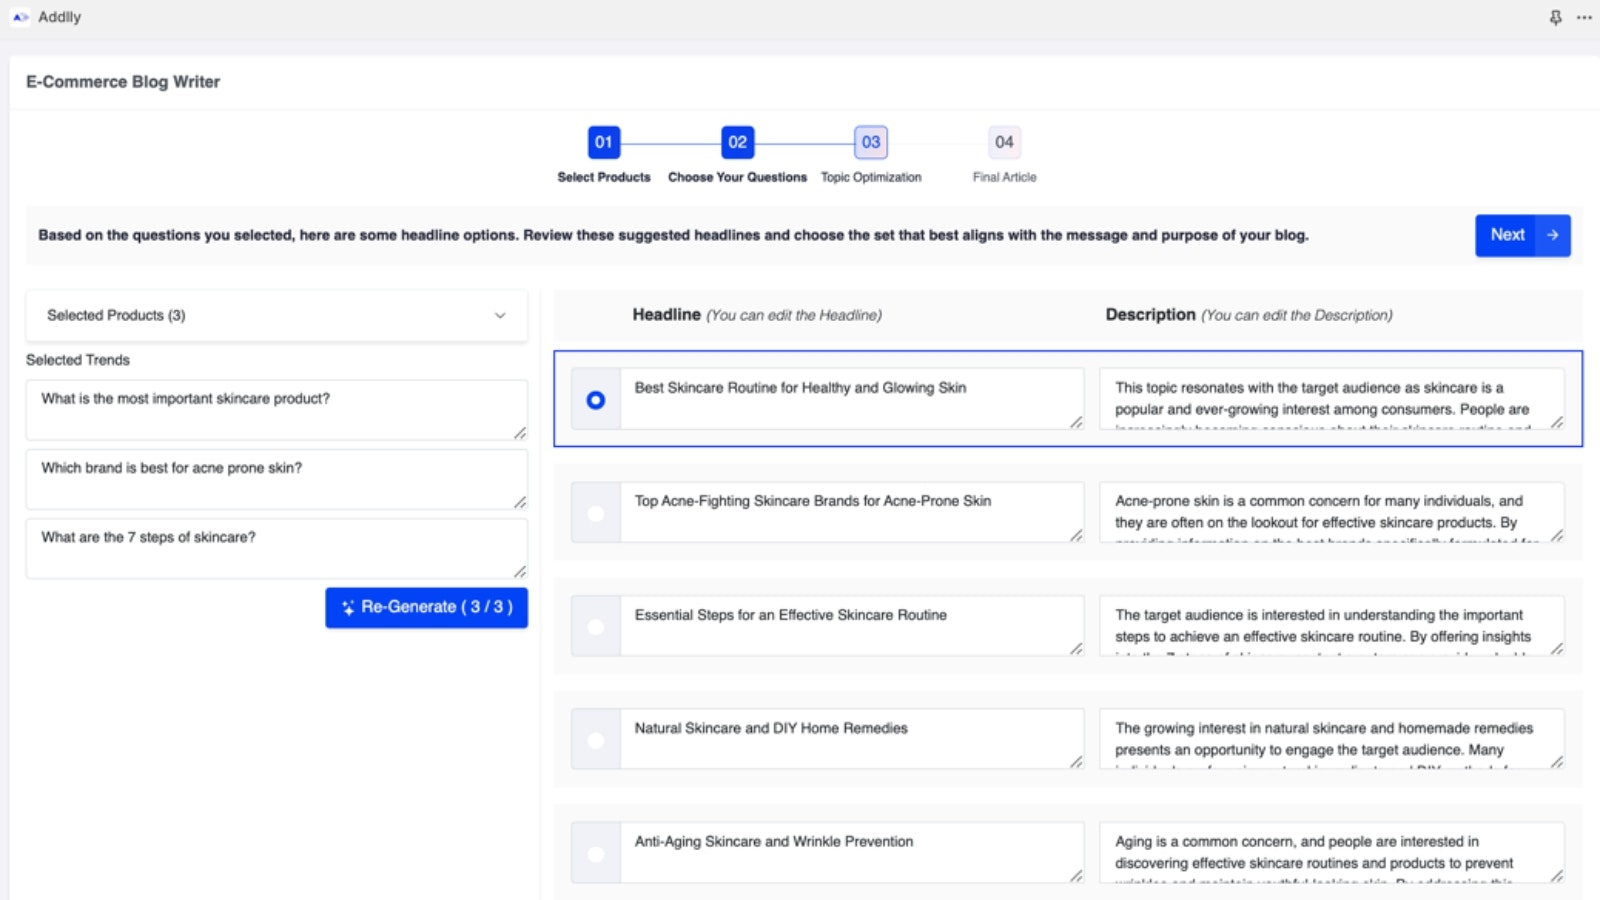Image resolution: width=1600 pixels, height=900 pixels.
Task: Select the Top Acne-Fighting Skincare Brands radio
Action: (x=596, y=513)
